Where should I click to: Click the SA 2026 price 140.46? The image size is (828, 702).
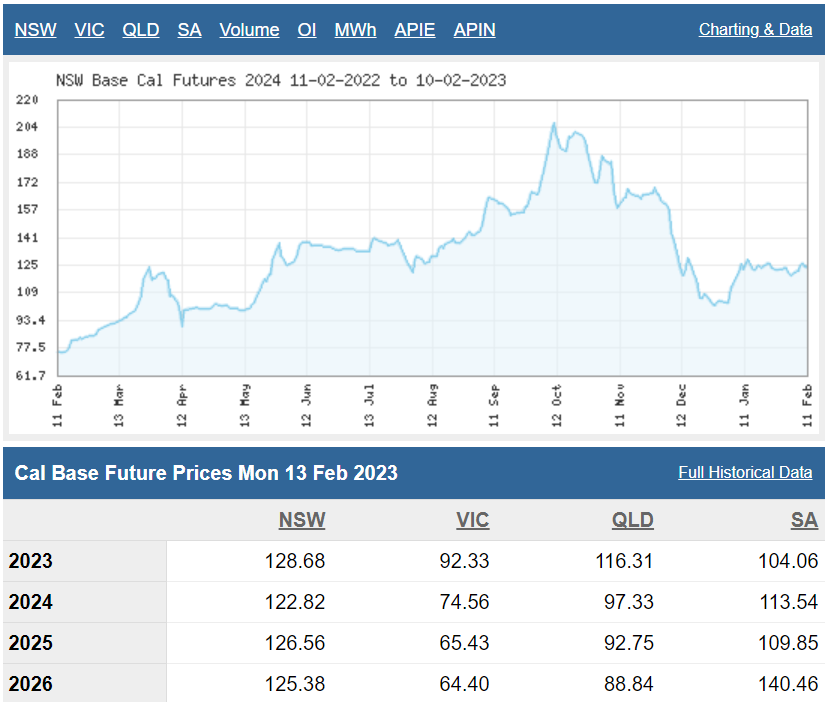click(787, 684)
